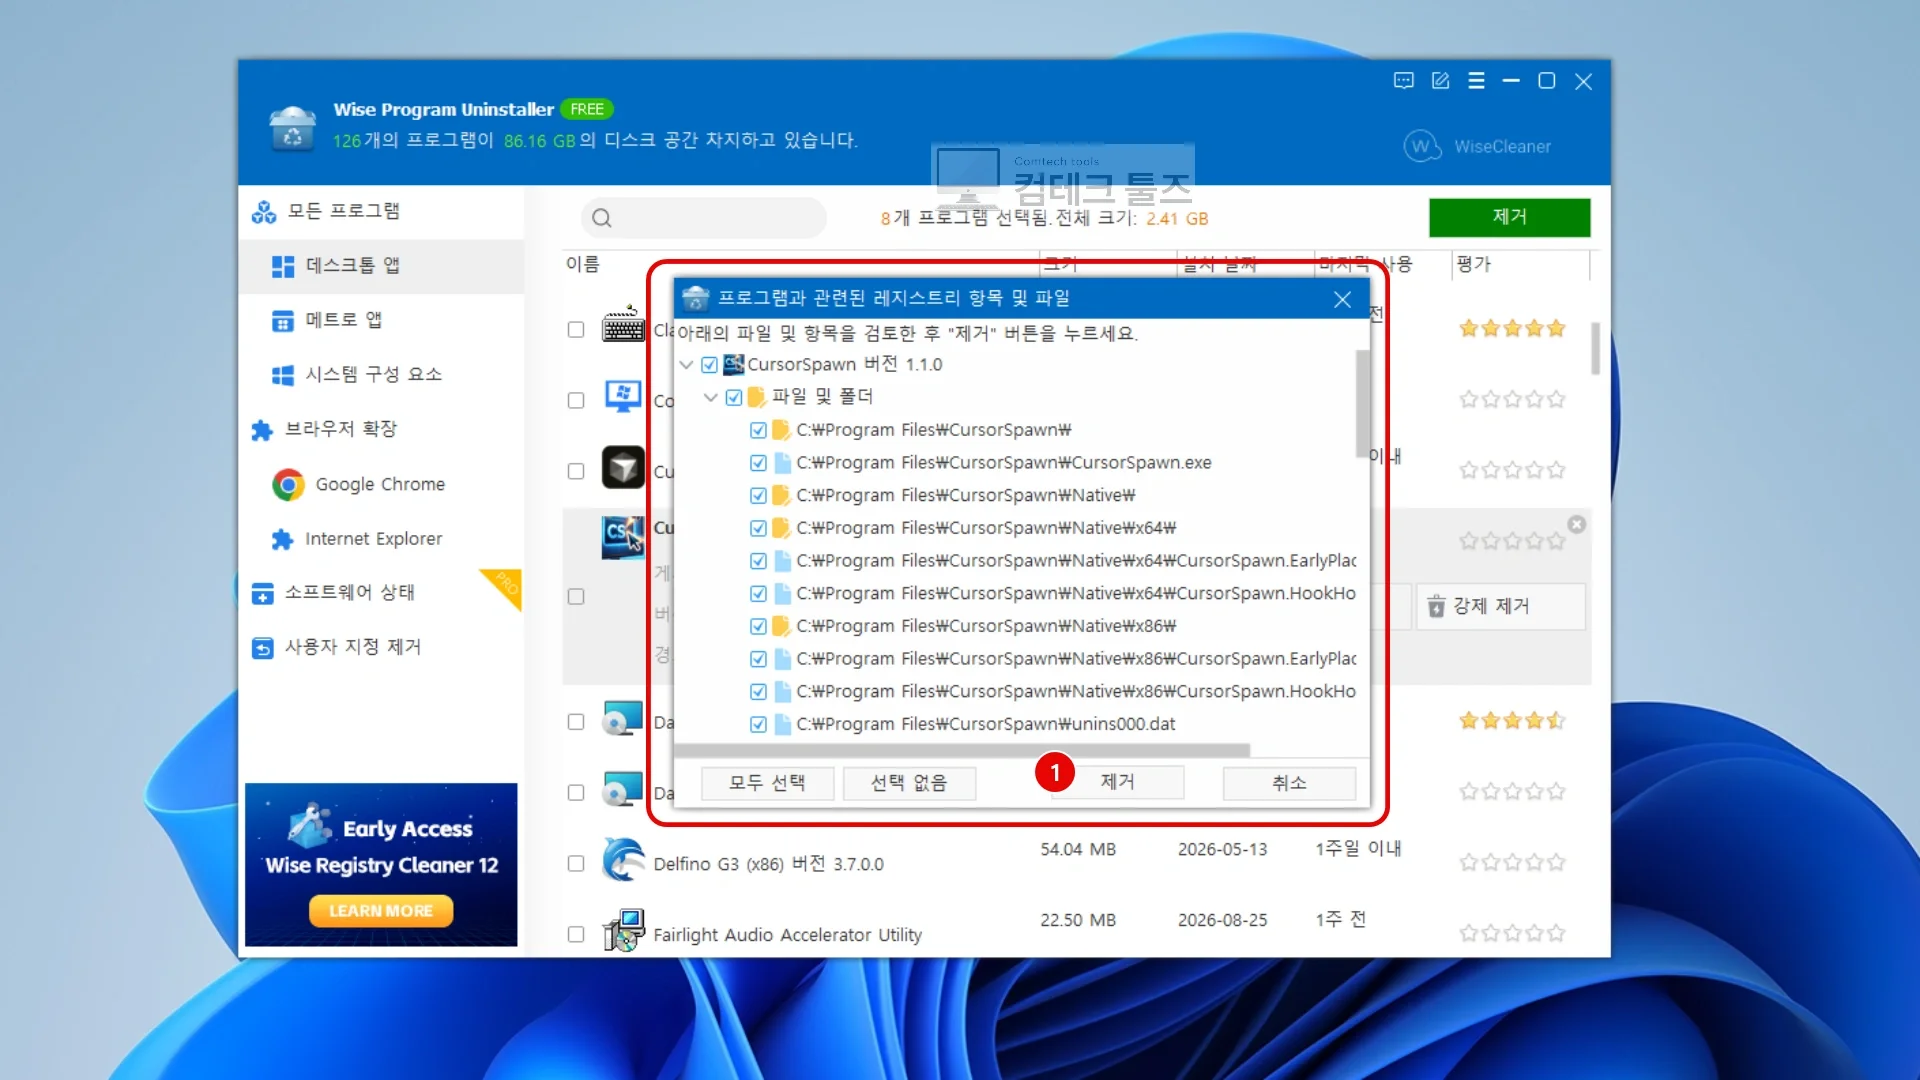Uncheck the Native\x64\ folder checkbox
Screen dimensions: 1920x1080
758,528
